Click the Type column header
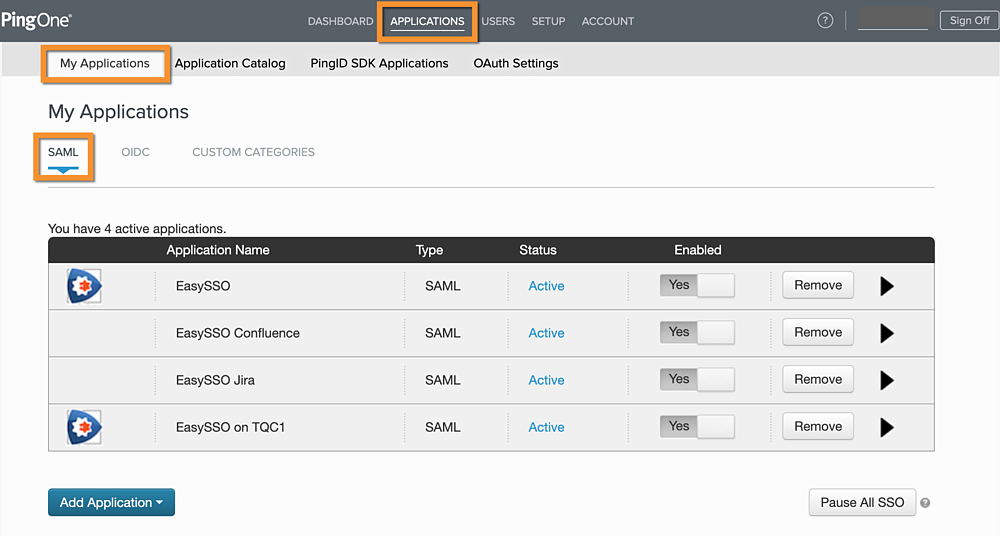Viewport: 1000px width, 536px height. (x=429, y=250)
